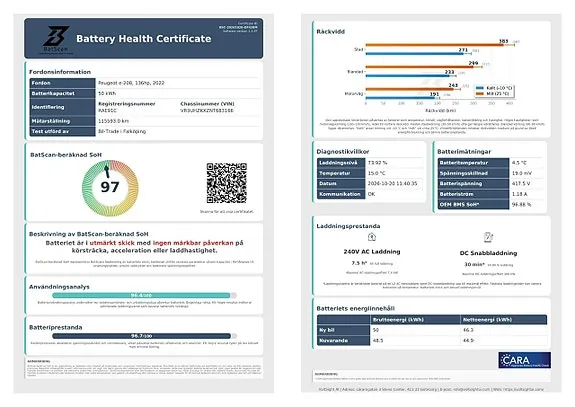This screenshot has height=407, width=575.
Task: Click the DC fast charging station icon
Action: pos(488,237)
